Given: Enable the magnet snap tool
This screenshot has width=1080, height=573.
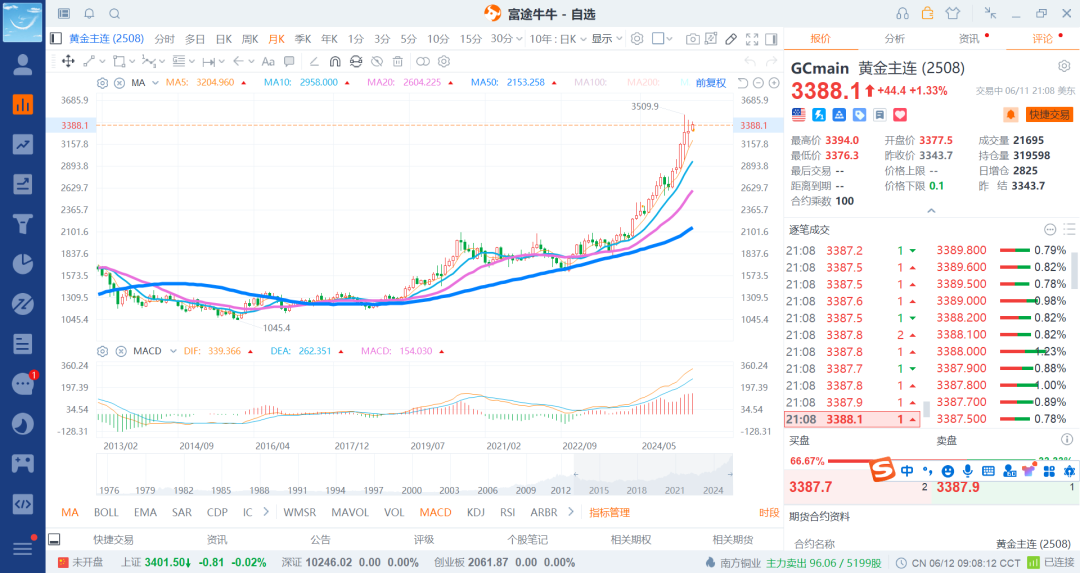Looking at the screenshot, I should [335, 61].
